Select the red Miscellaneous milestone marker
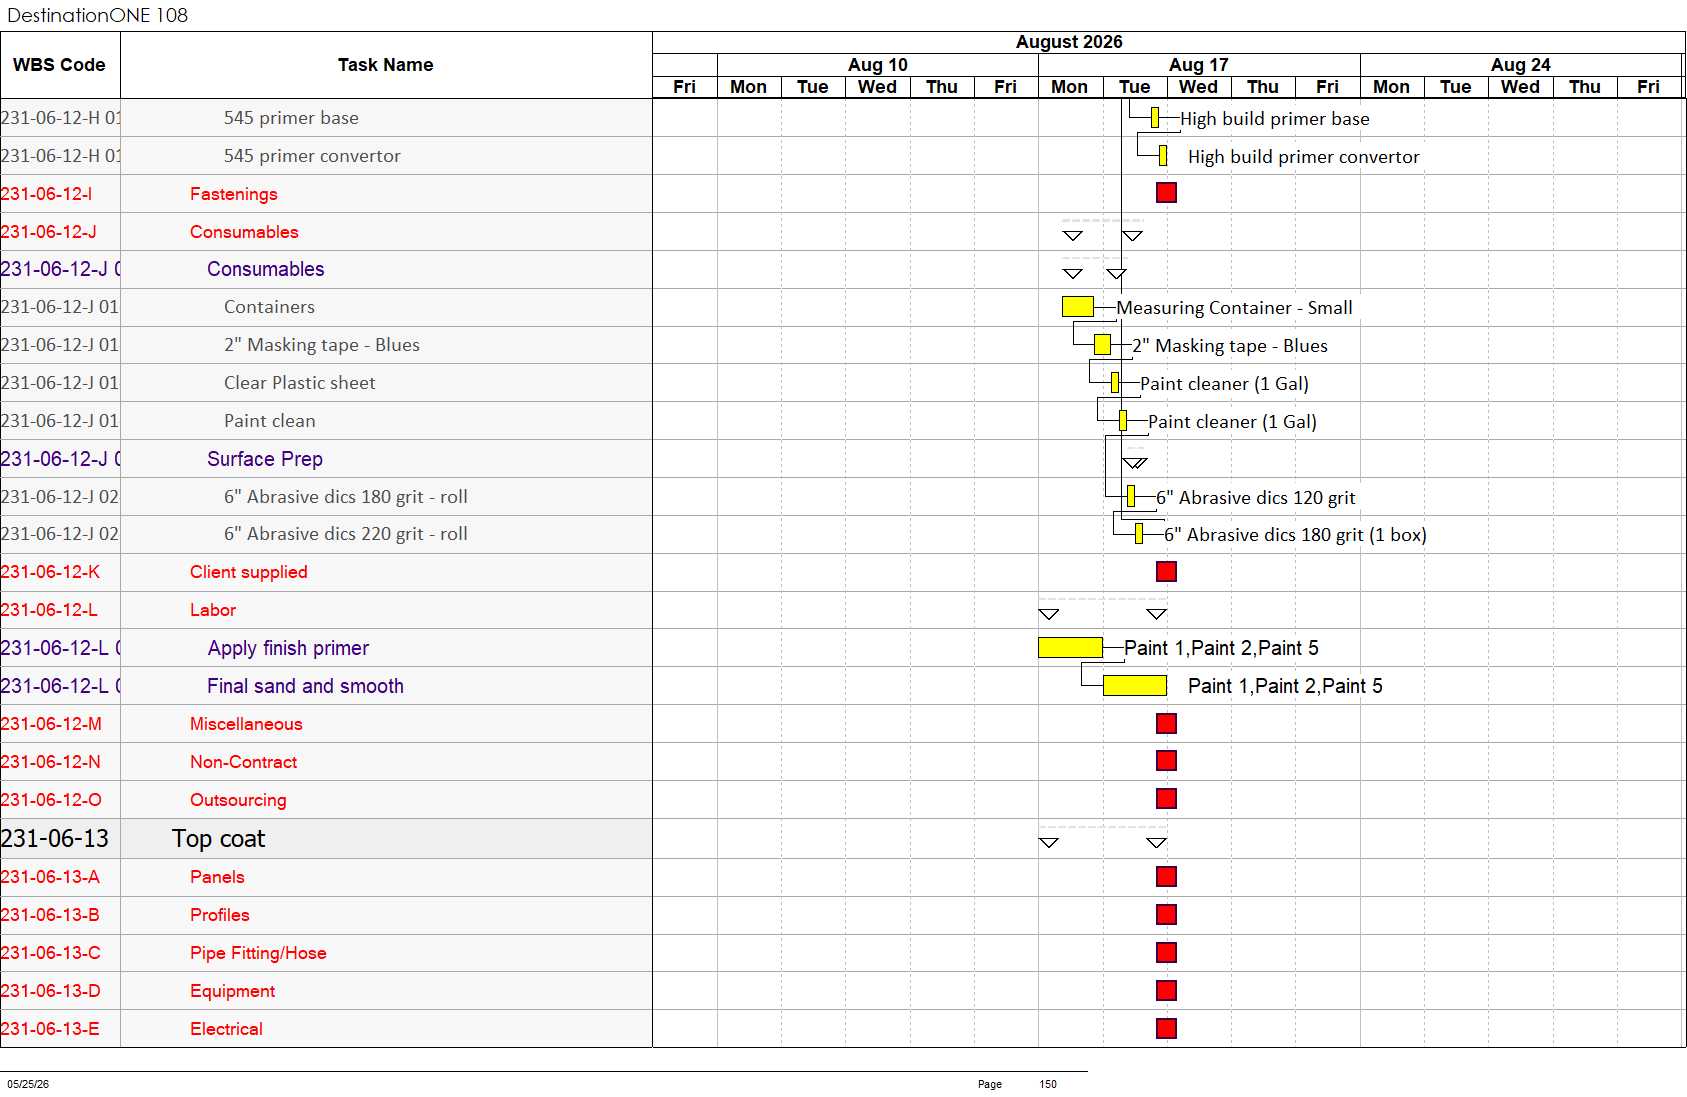Screen dimensions: 1687x1097 [1166, 723]
